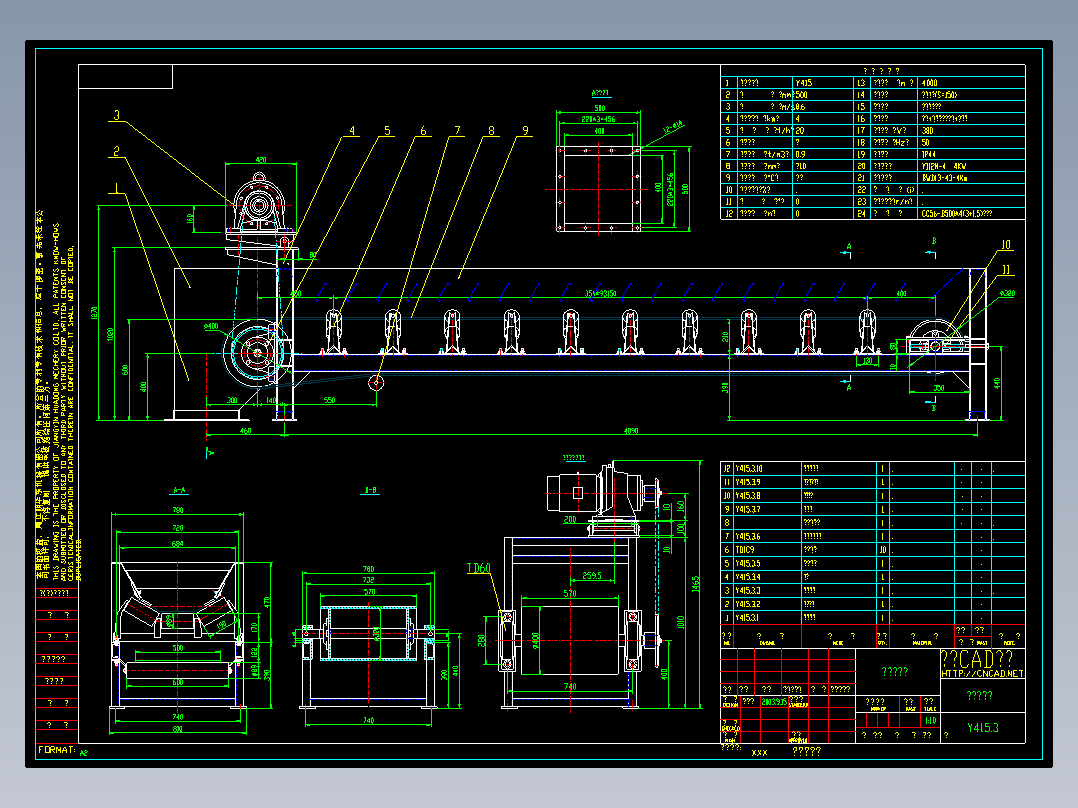Click callout number 5 above the conveyor

pos(388,131)
